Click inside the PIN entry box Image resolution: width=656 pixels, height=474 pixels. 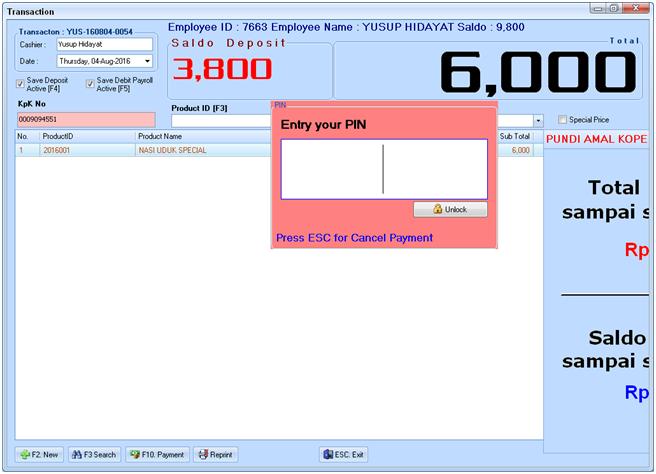point(384,169)
